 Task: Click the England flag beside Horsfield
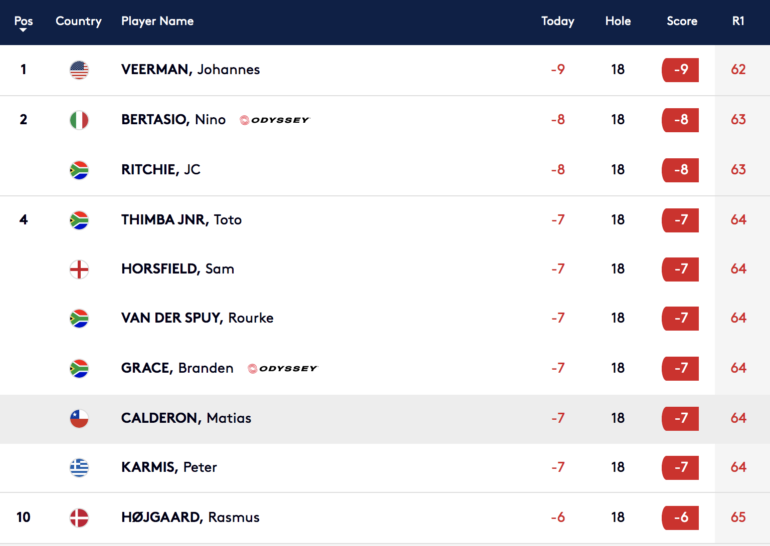(x=79, y=270)
